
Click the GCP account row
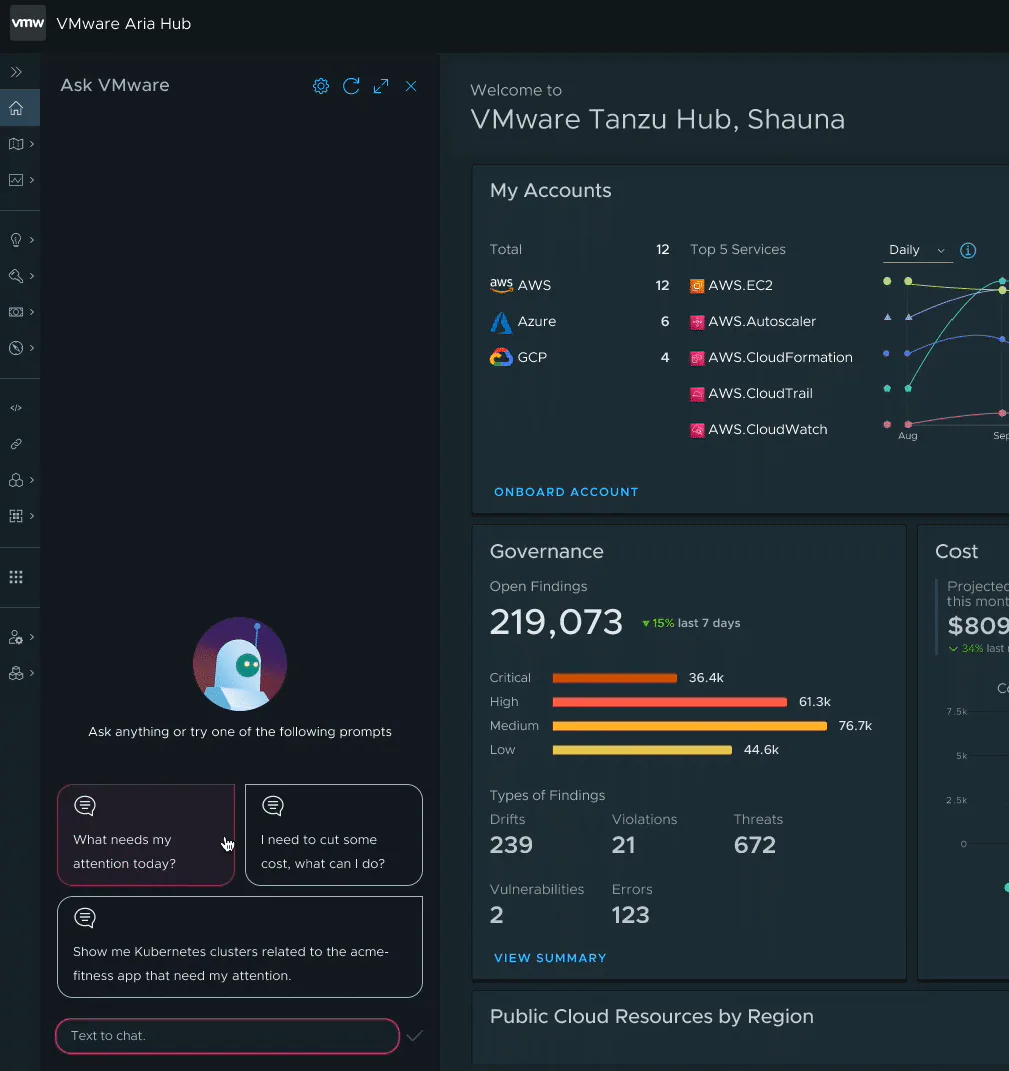point(579,358)
